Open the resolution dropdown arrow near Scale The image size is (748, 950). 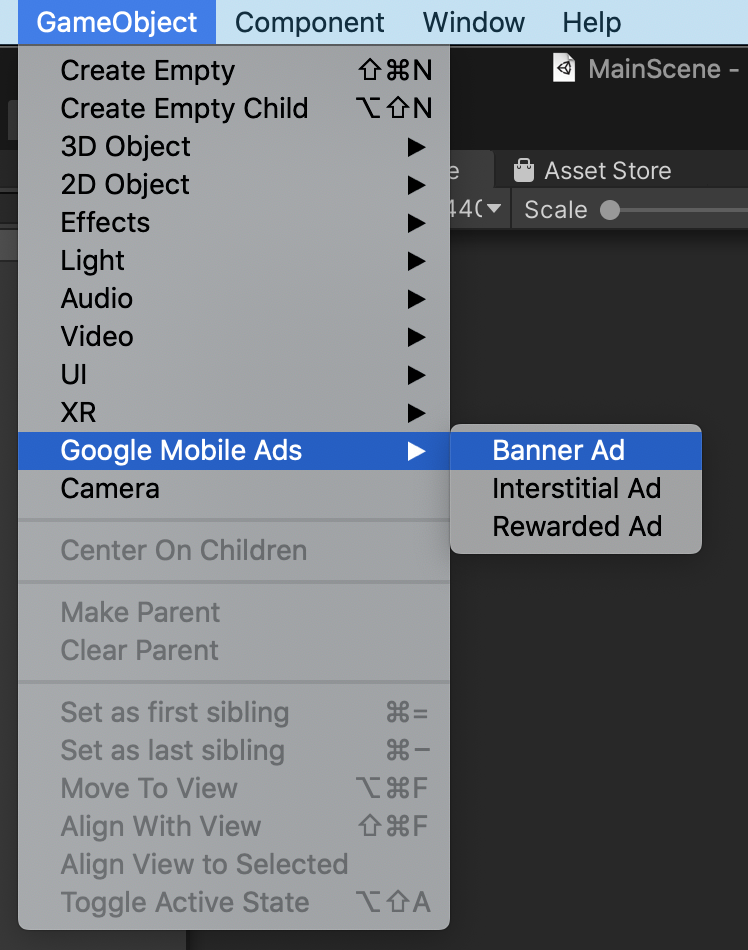(493, 209)
